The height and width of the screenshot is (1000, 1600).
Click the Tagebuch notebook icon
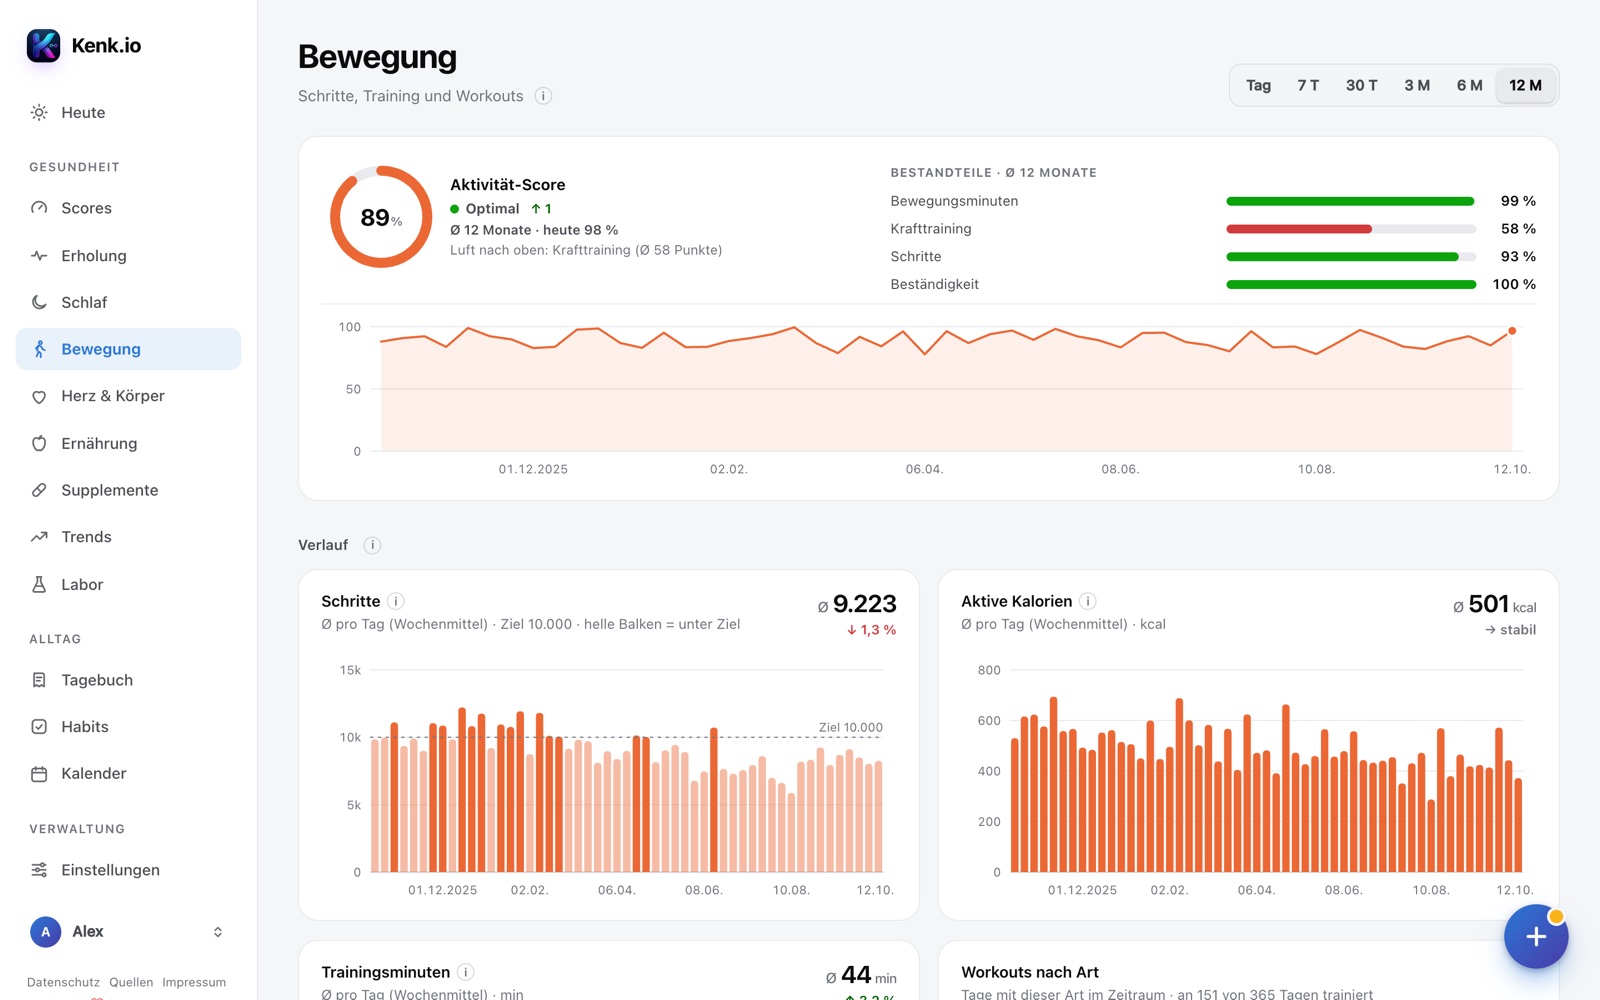click(39, 680)
